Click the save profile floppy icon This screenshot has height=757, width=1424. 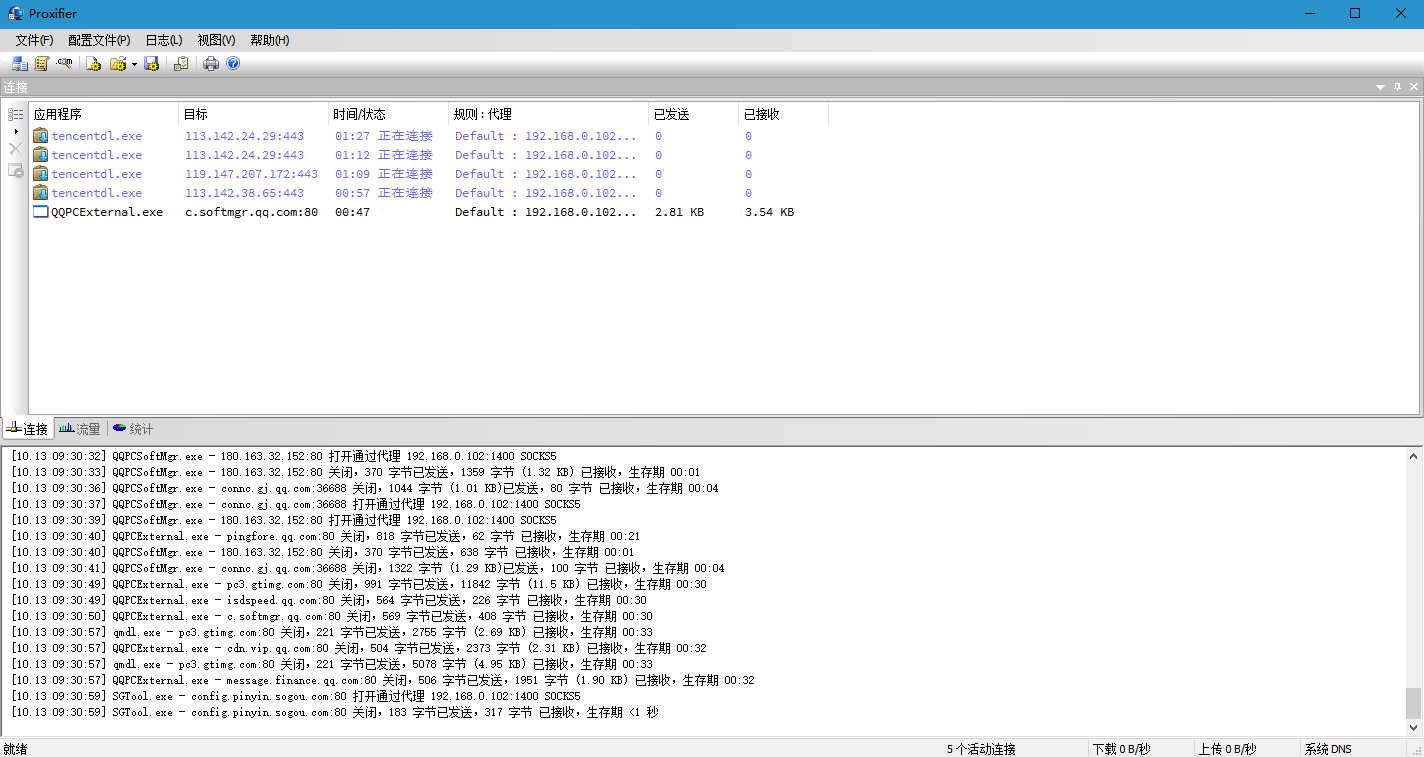[x=152, y=64]
